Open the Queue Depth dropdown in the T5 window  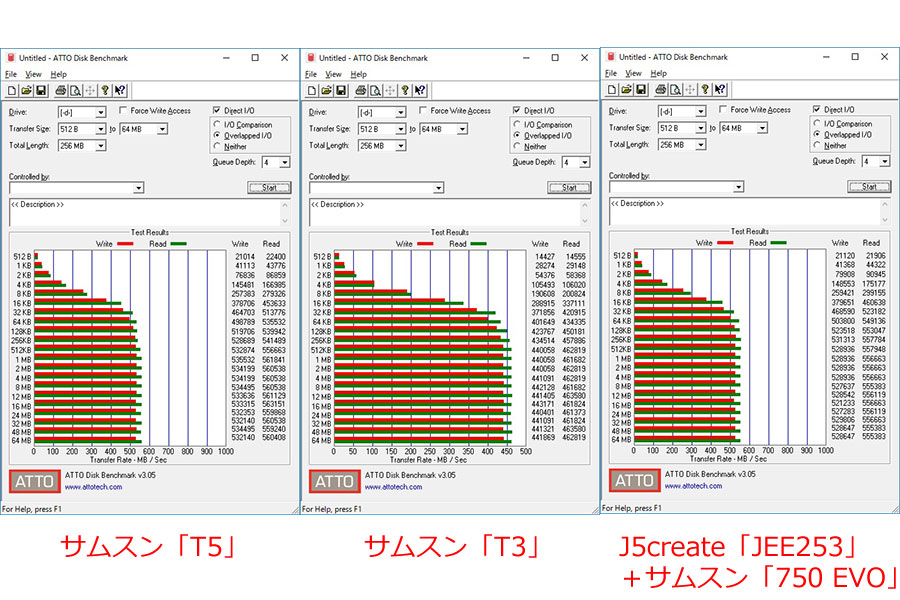(x=285, y=162)
